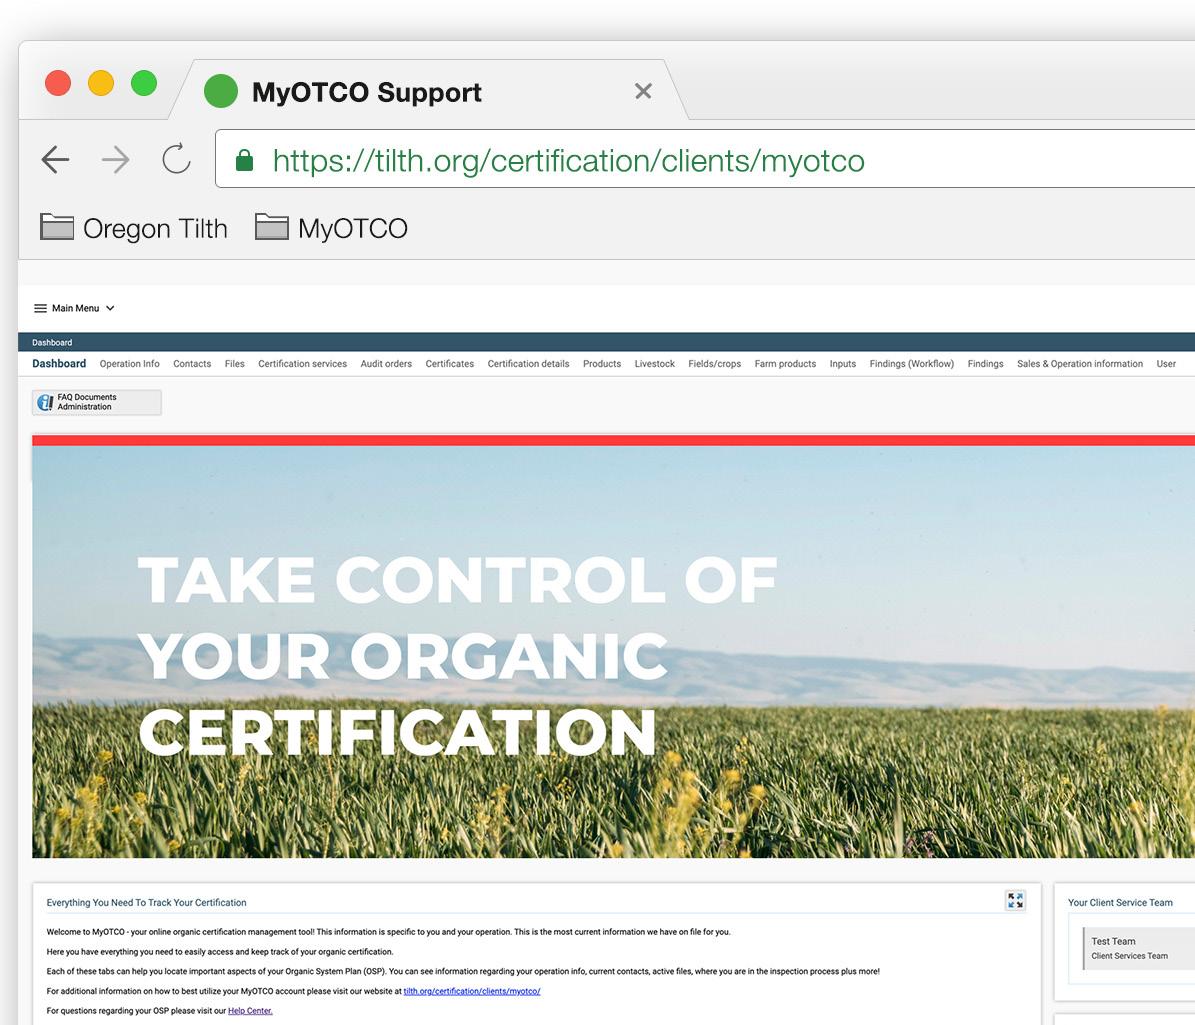
Task: Open the Findings (Workflow) tab
Action: [911, 364]
